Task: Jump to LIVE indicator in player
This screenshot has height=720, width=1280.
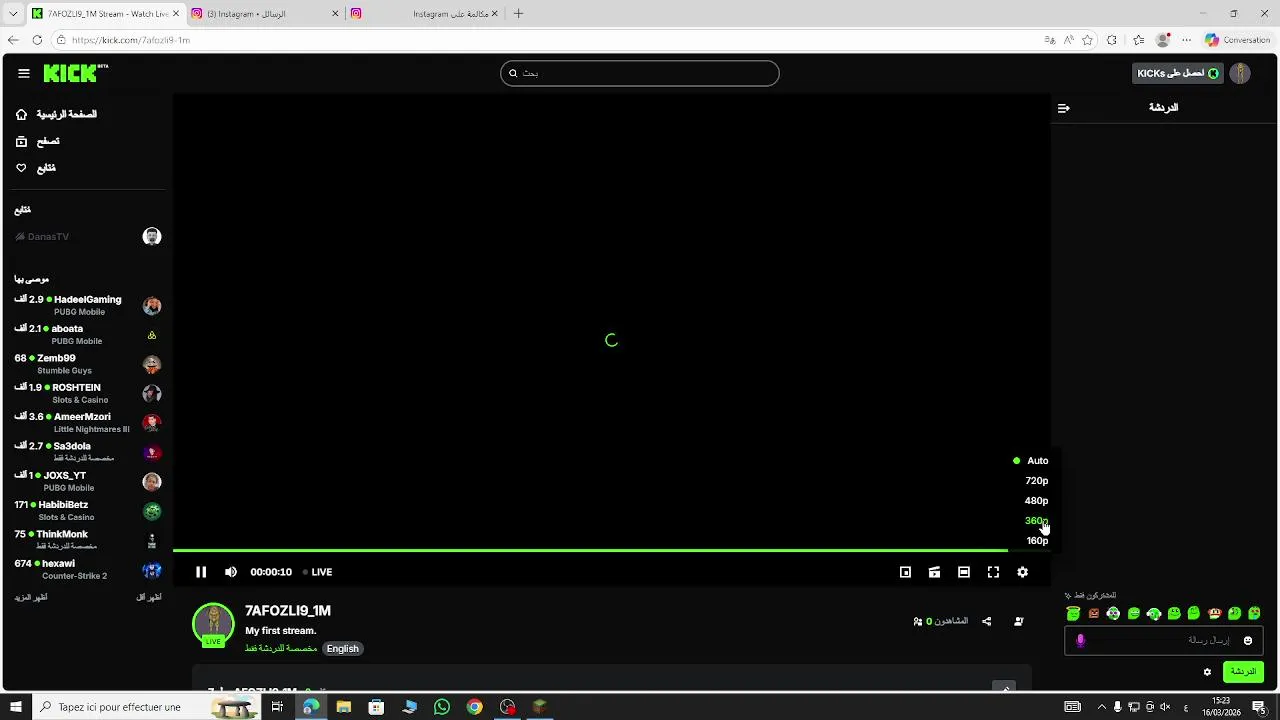Action: tap(318, 572)
